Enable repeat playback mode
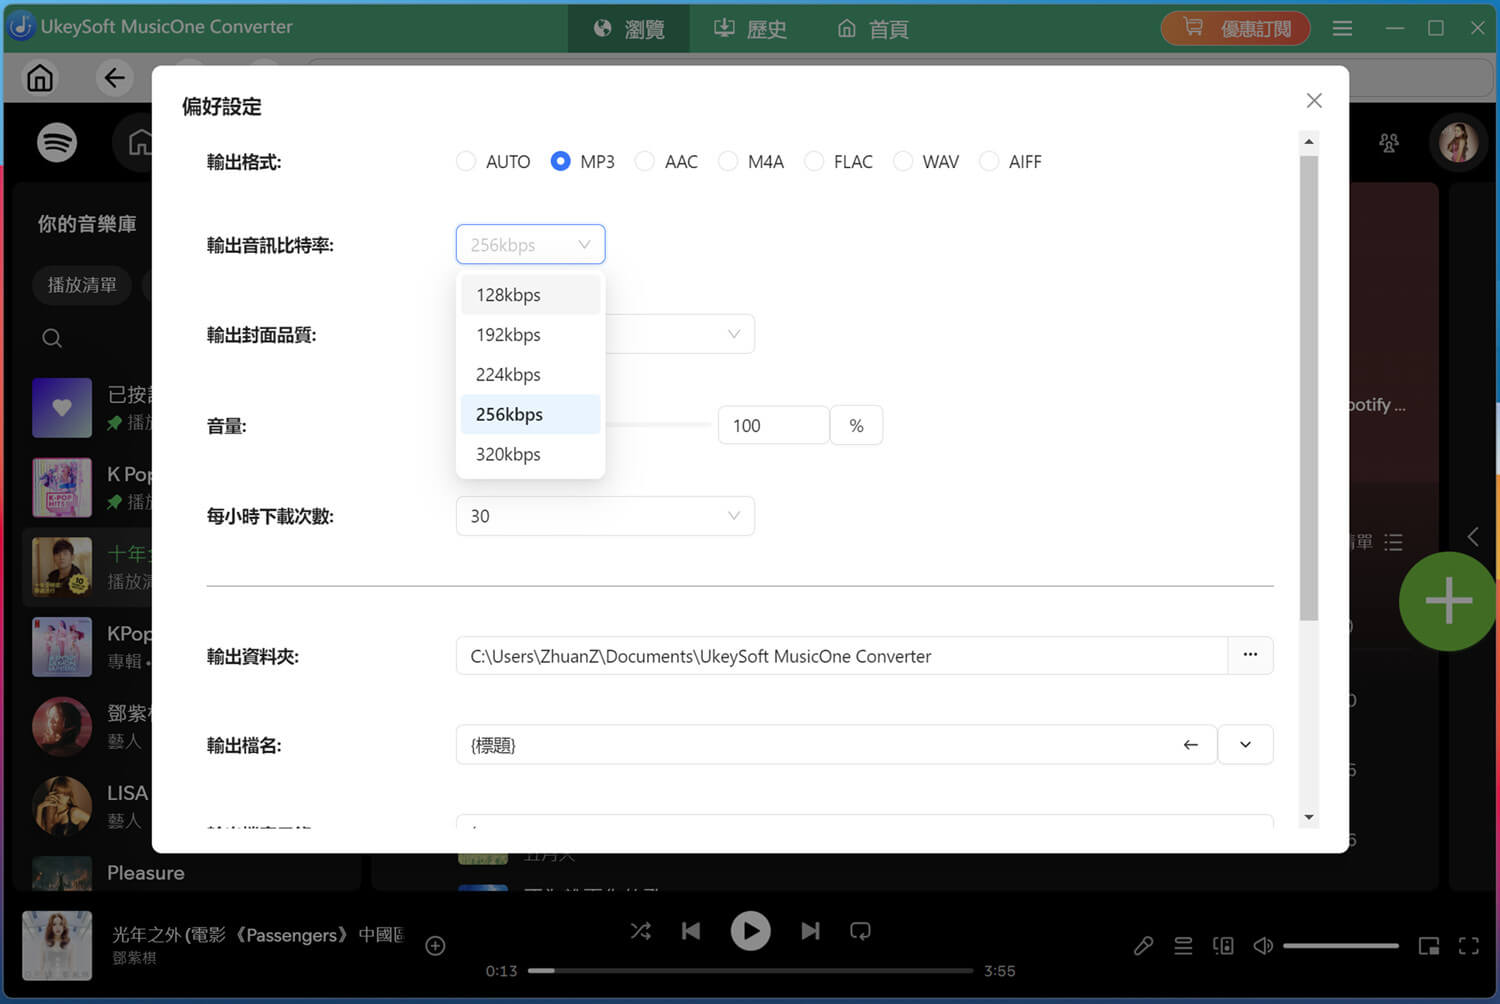This screenshot has height=1004, width=1500. pyautogui.click(x=860, y=931)
